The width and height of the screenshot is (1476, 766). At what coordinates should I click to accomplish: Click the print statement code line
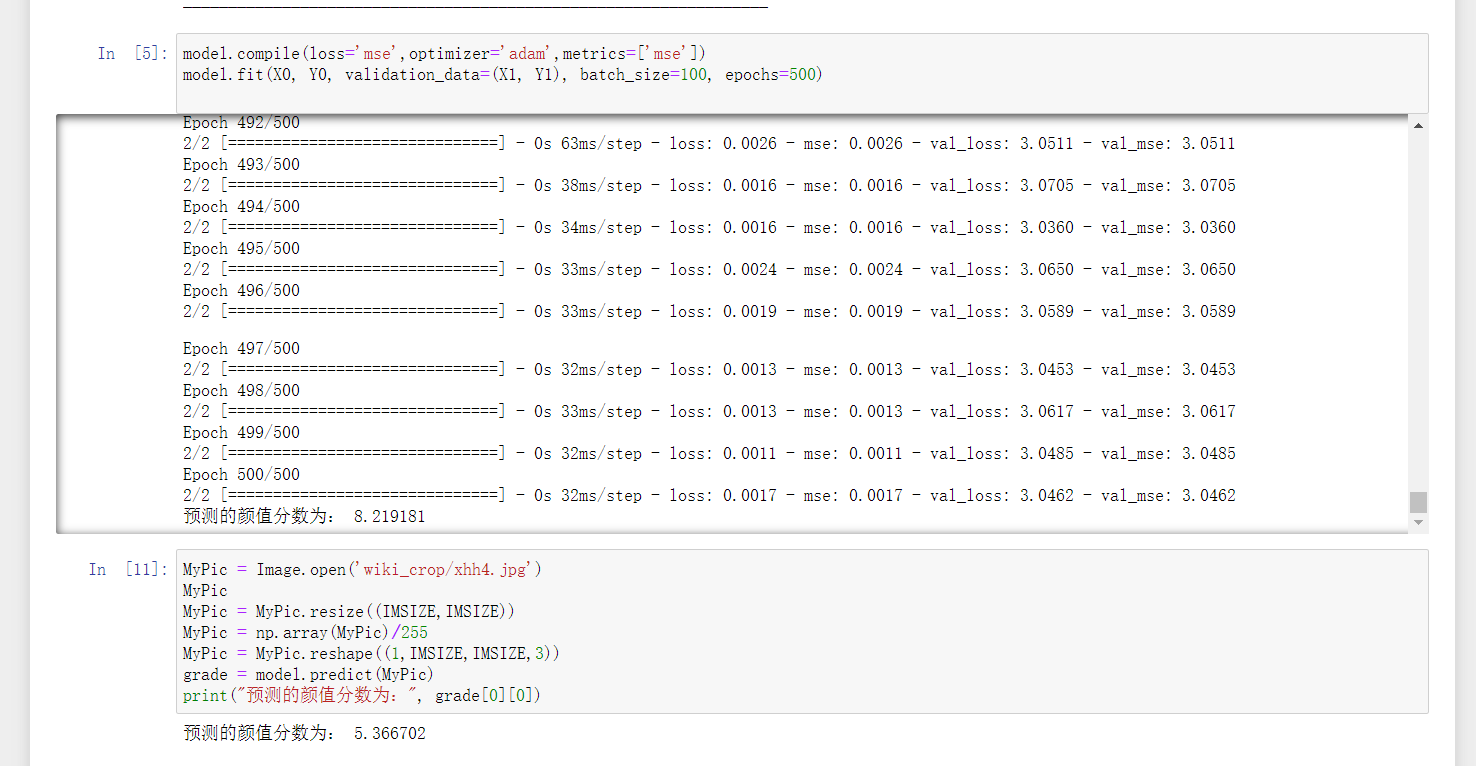(x=362, y=696)
